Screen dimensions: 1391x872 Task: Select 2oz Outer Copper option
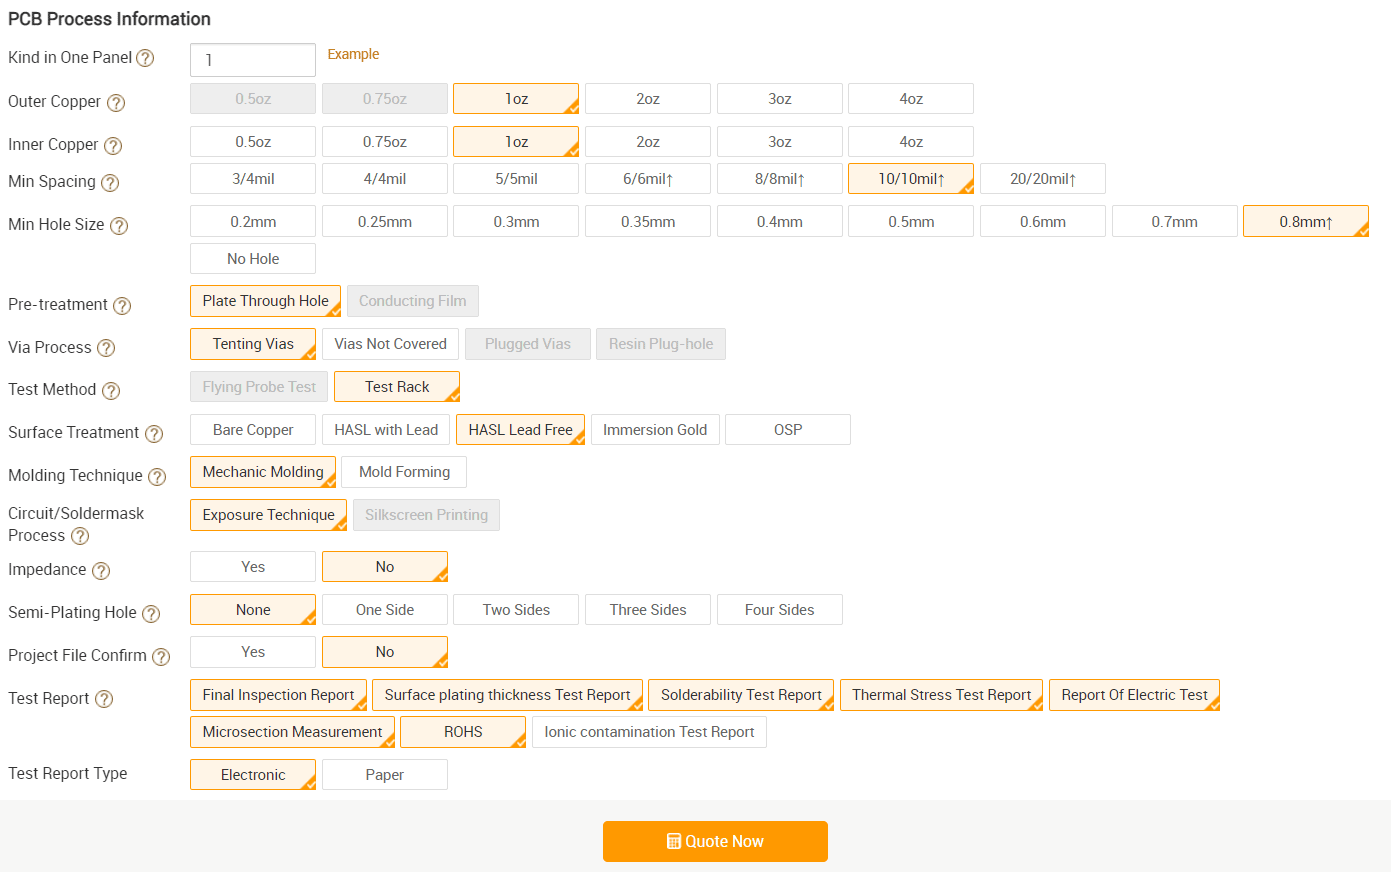[648, 99]
